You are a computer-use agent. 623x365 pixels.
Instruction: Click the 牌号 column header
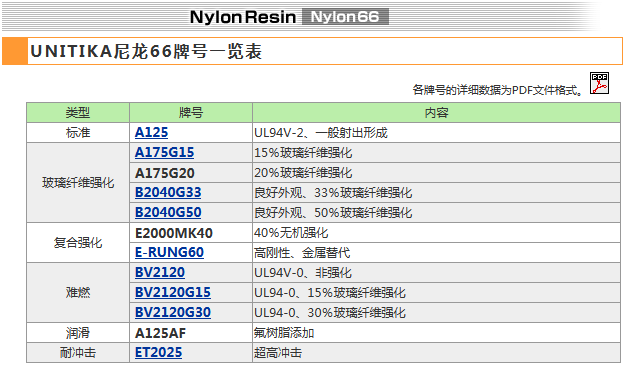(x=191, y=113)
